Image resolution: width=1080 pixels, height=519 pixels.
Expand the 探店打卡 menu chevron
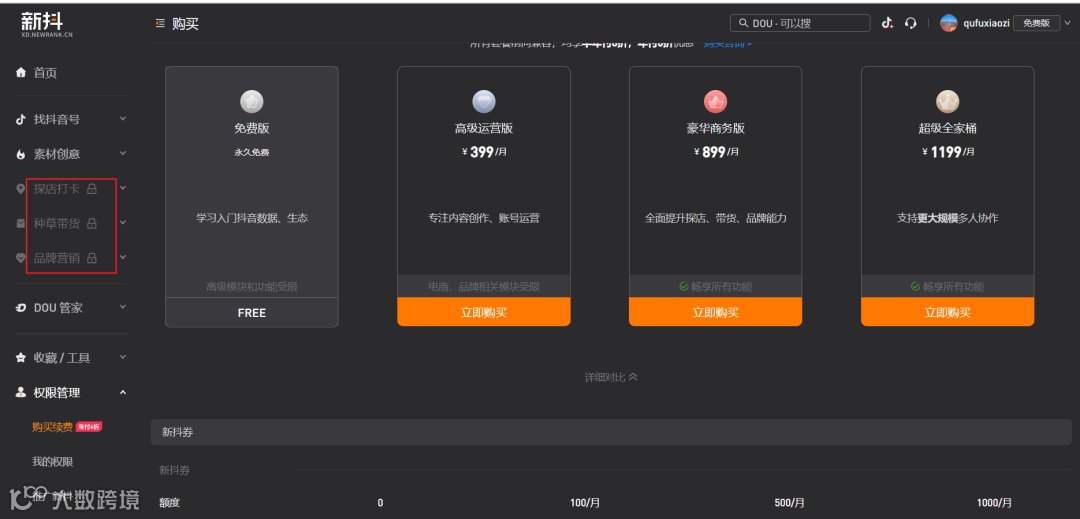[123, 187]
